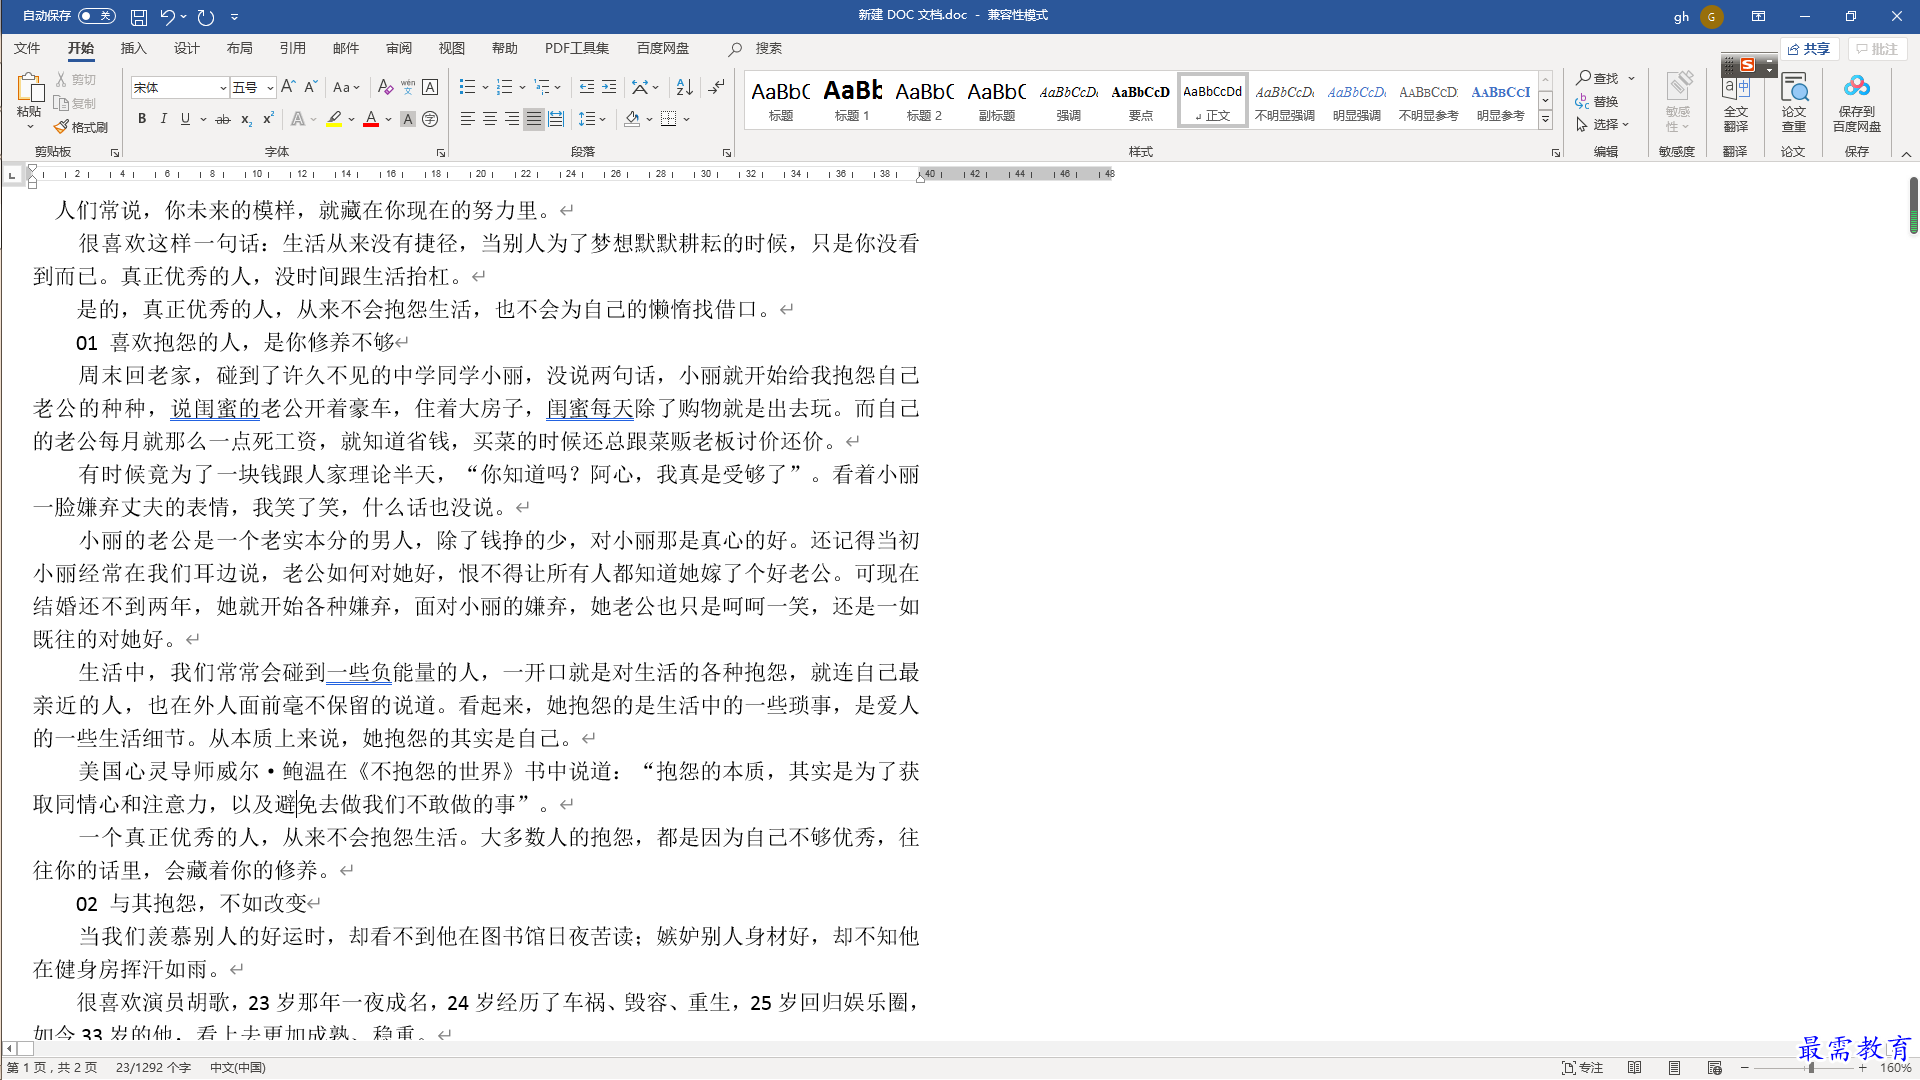Toggle the AutoSave switch
1920x1080 pixels.
coord(97,16)
